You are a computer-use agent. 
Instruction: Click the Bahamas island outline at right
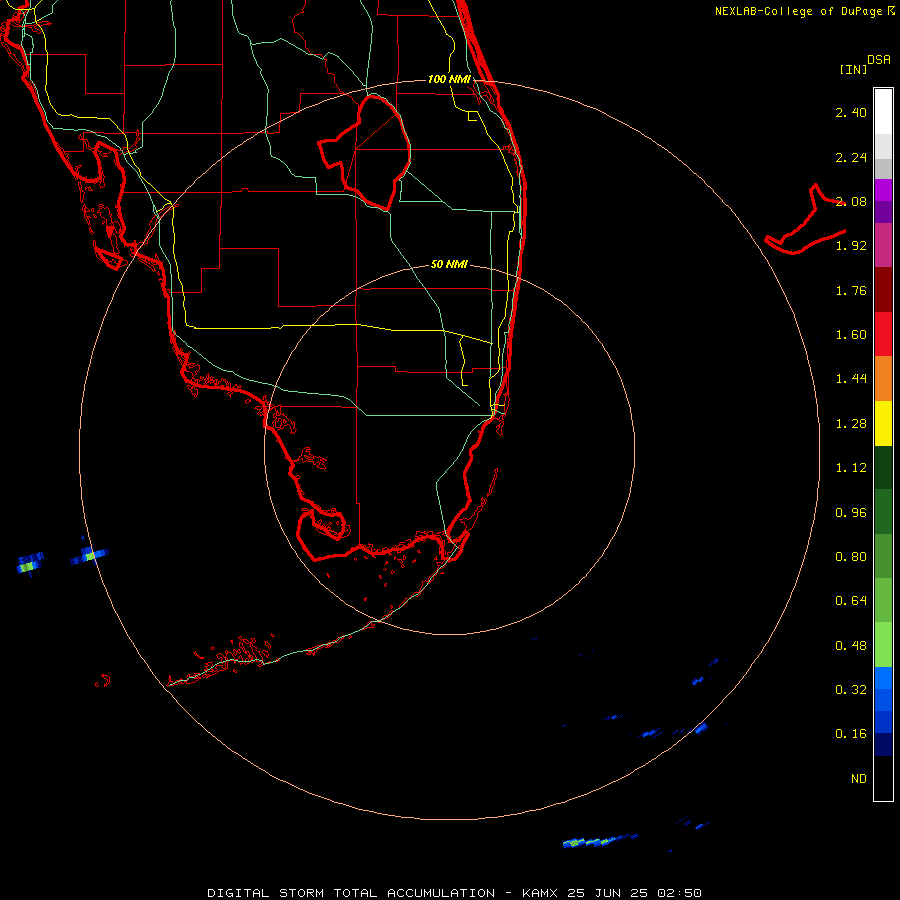click(x=805, y=219)
